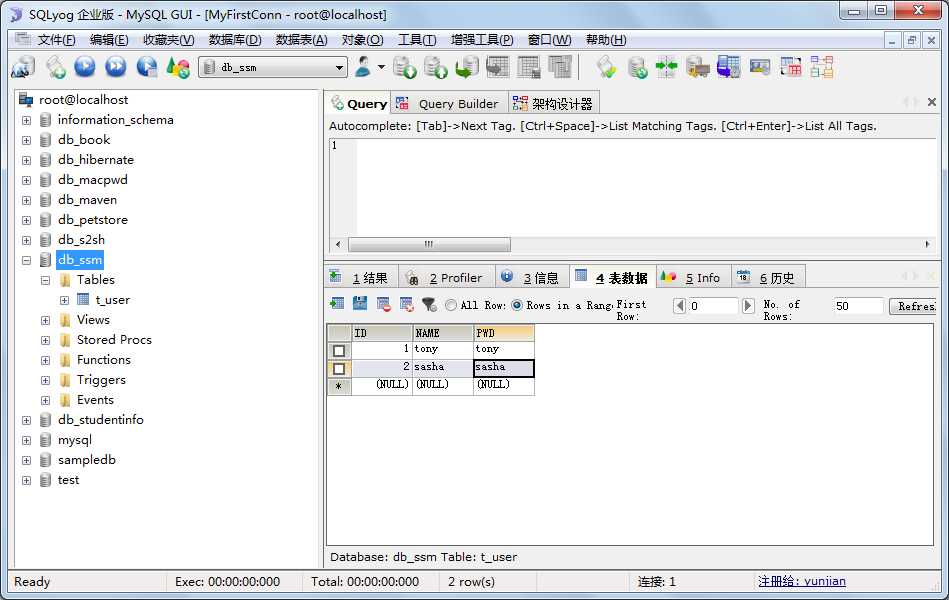Expand the t_user table node

coord(64,300)
